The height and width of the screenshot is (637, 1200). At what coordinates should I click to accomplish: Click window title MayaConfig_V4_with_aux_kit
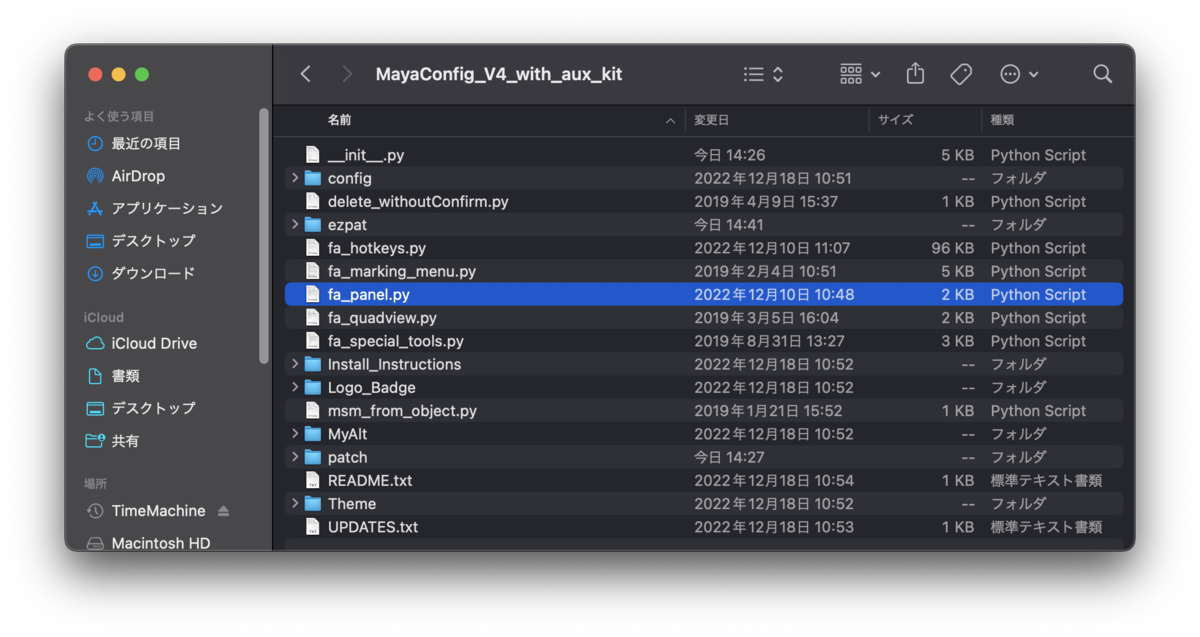[x=499, y=74]
